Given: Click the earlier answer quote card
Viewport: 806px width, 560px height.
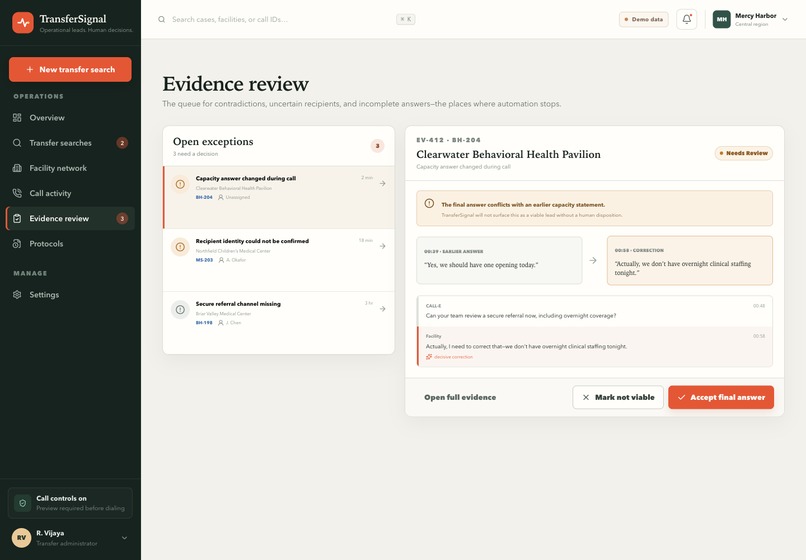Looking at the screenshot, I should (x=499, y=260).
